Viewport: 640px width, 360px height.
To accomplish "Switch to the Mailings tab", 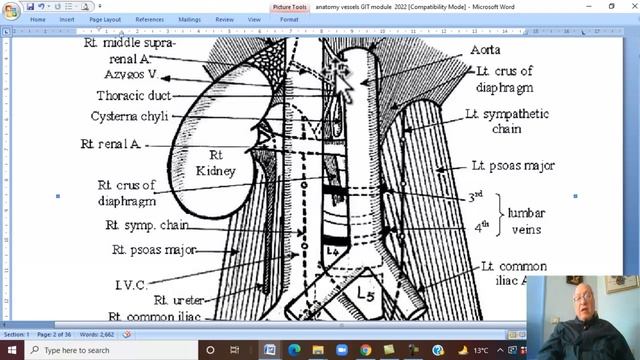I will point(189,20).
